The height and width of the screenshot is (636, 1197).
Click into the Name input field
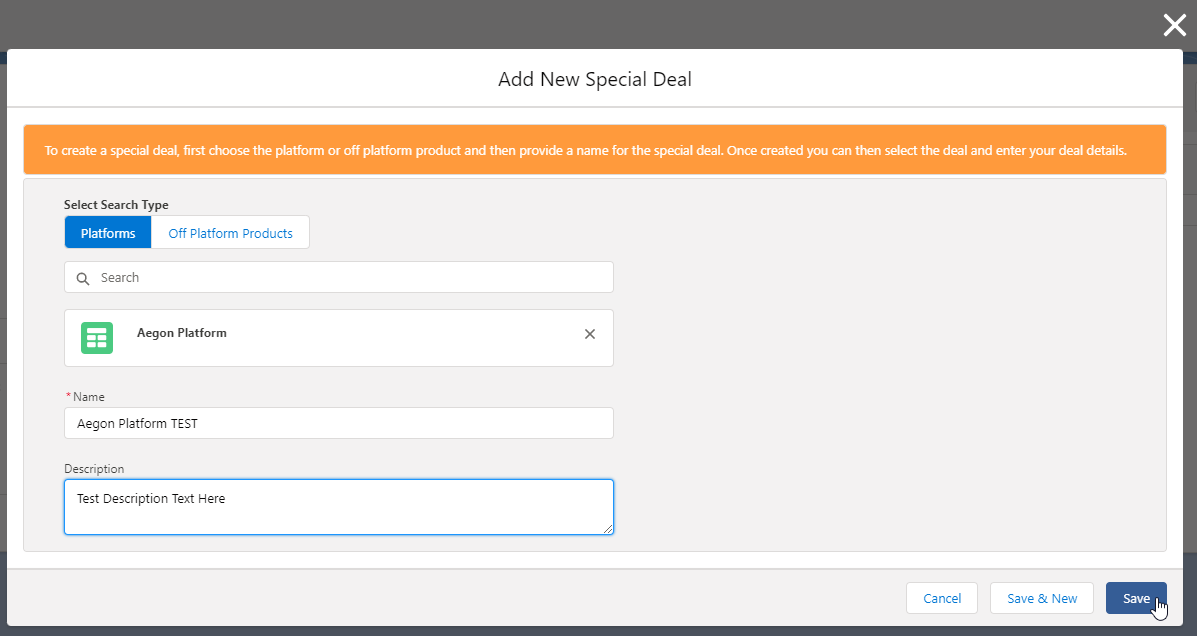[x=339, y=423]
